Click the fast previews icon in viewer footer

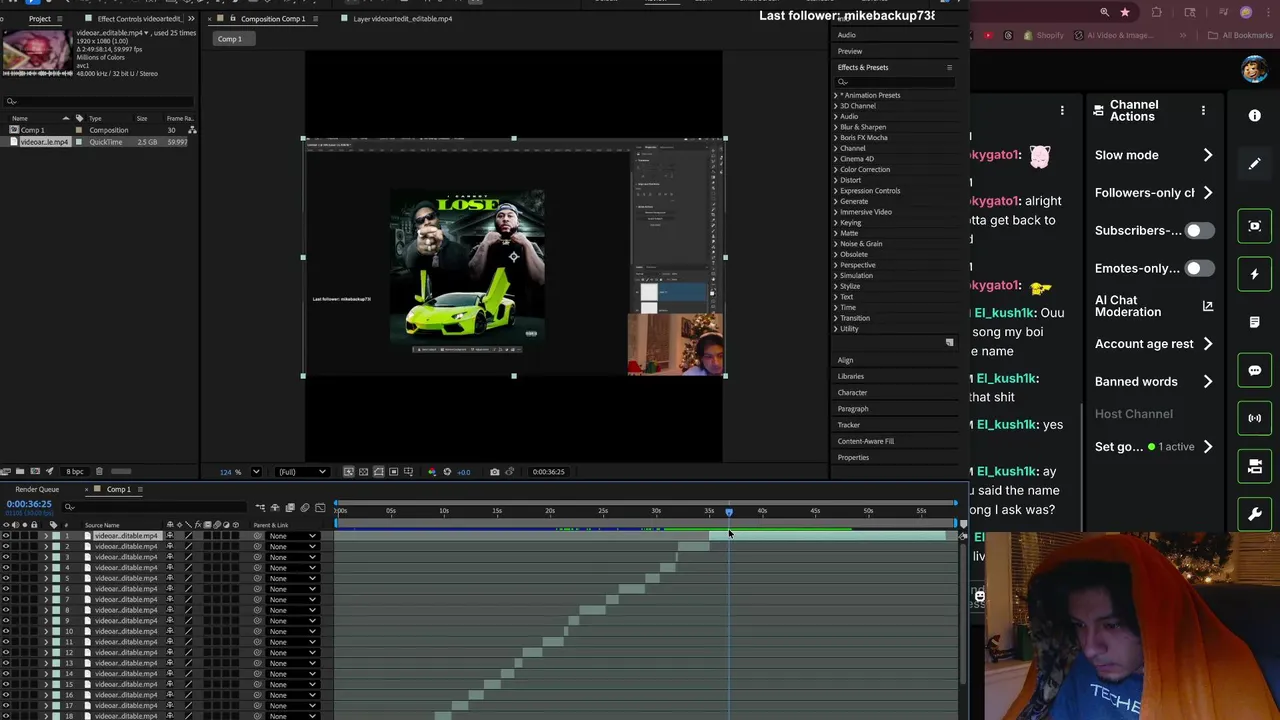click(348, 472)
